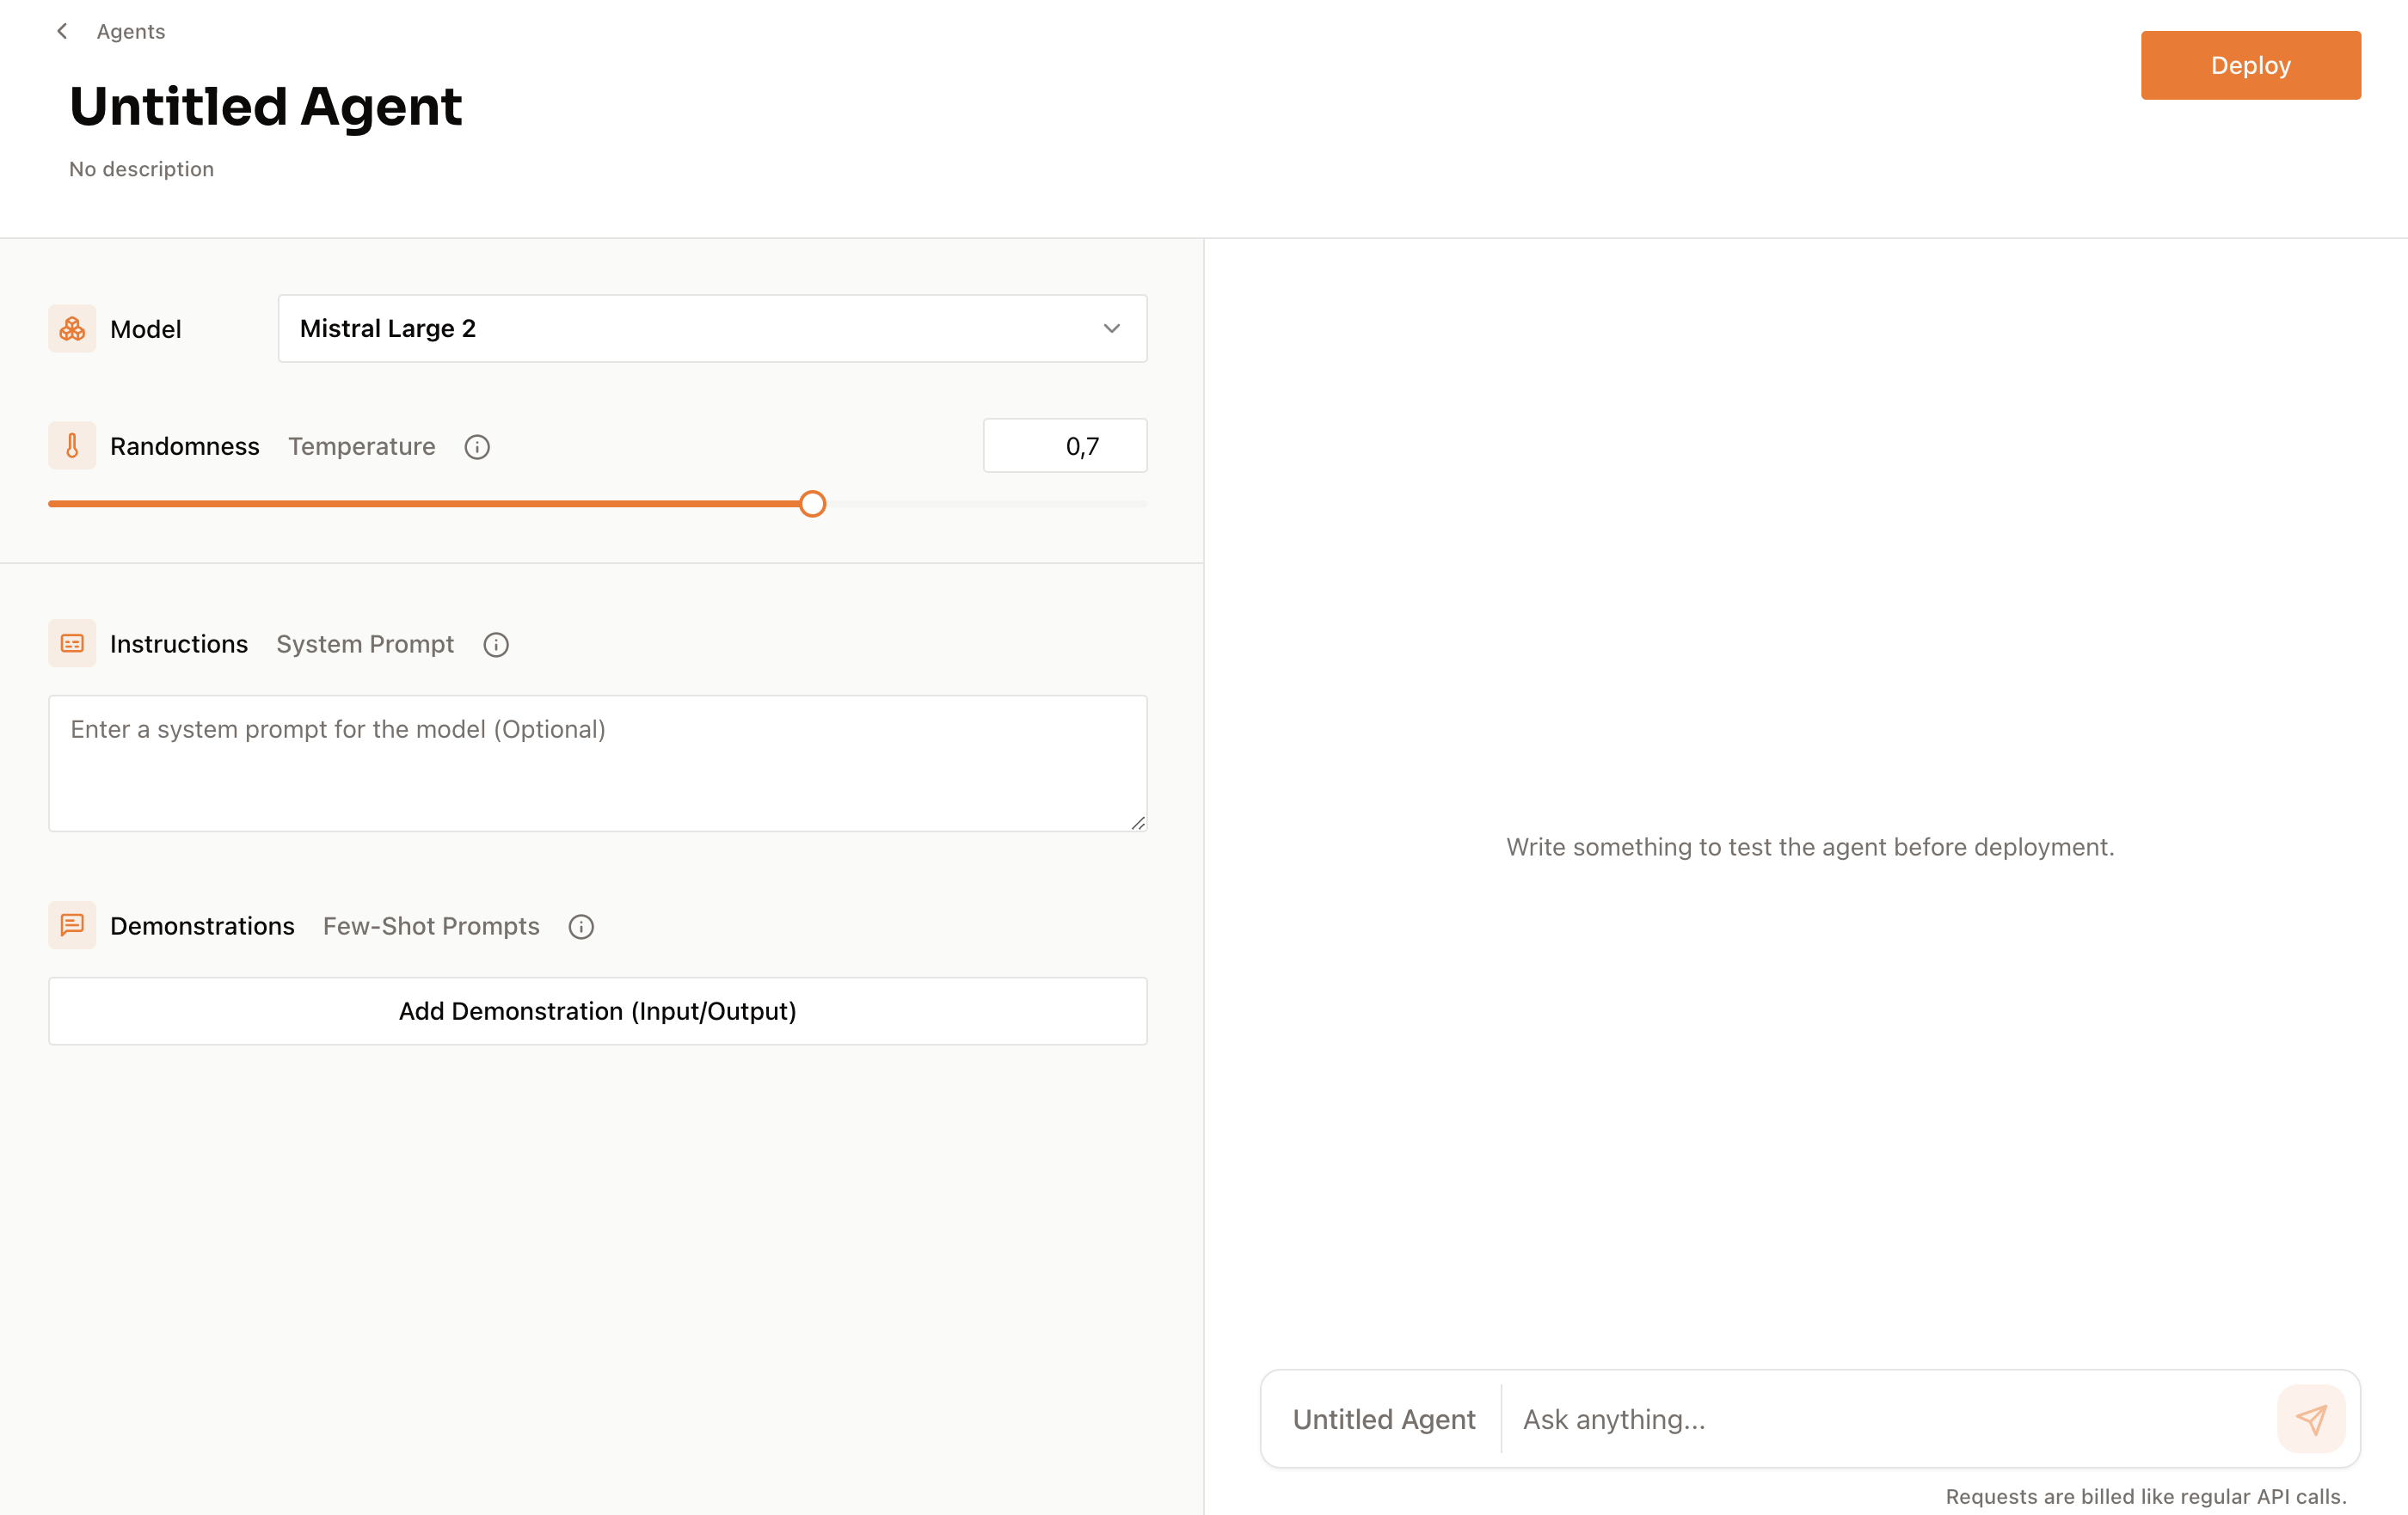The width and height of the screenshot is (2408, 1515).
Task: Click the Instructions system prompt icon
Action: pos(495,644)
